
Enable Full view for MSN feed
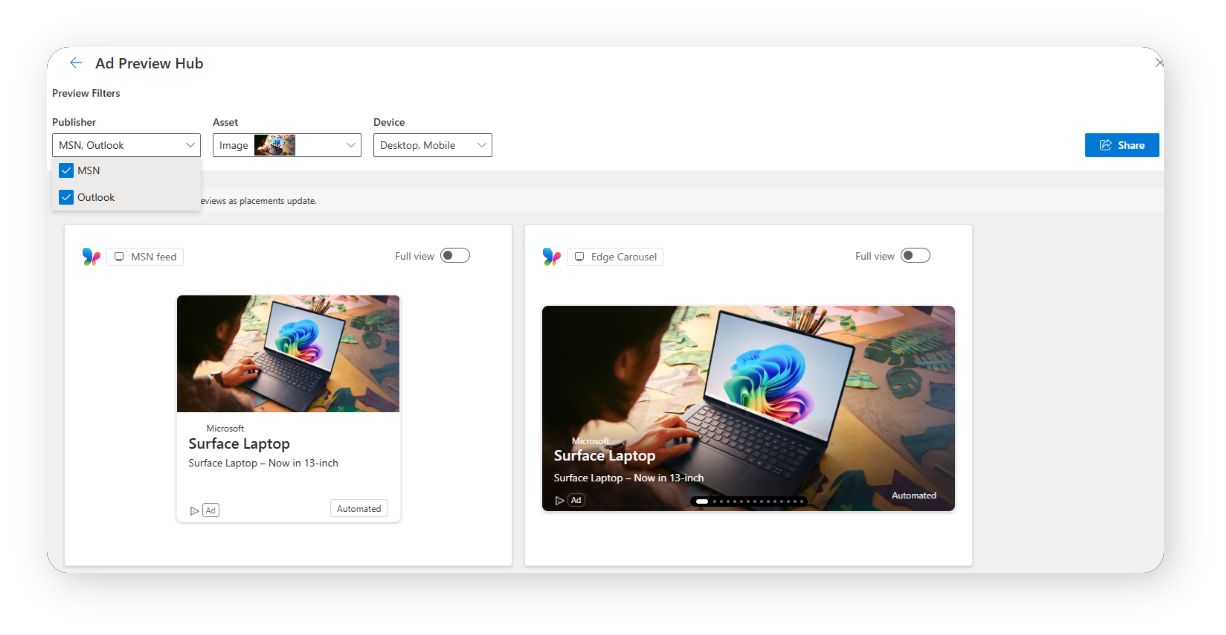[x=455, y=256]
